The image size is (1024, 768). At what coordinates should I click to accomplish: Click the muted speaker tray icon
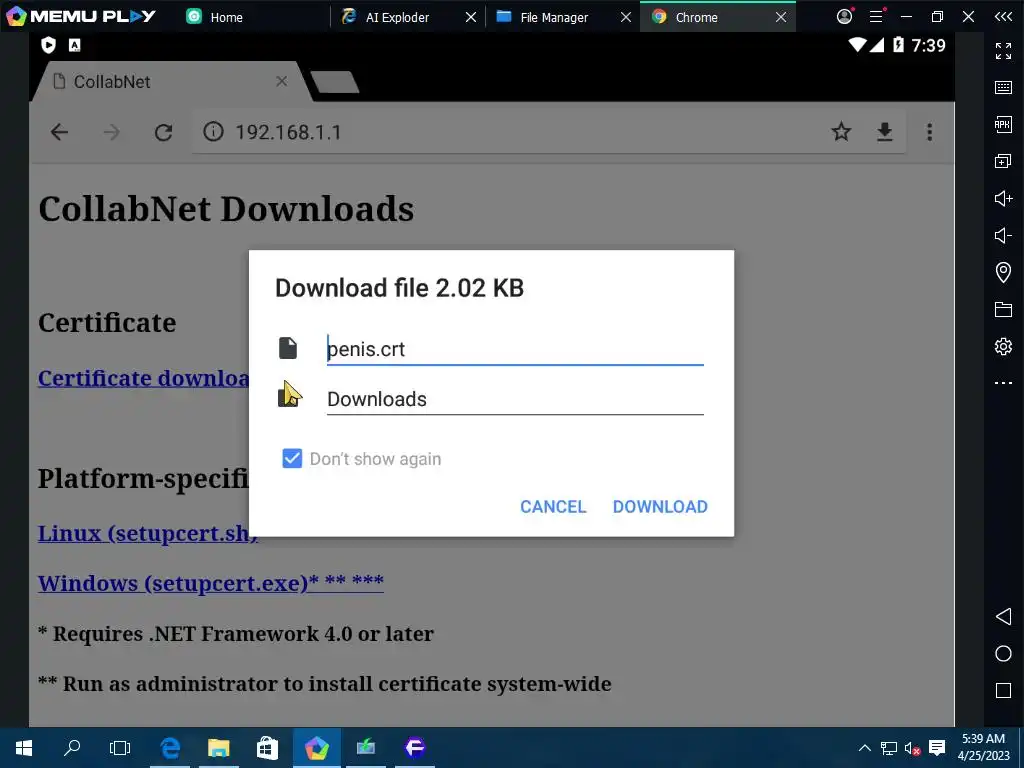[912, 748]
